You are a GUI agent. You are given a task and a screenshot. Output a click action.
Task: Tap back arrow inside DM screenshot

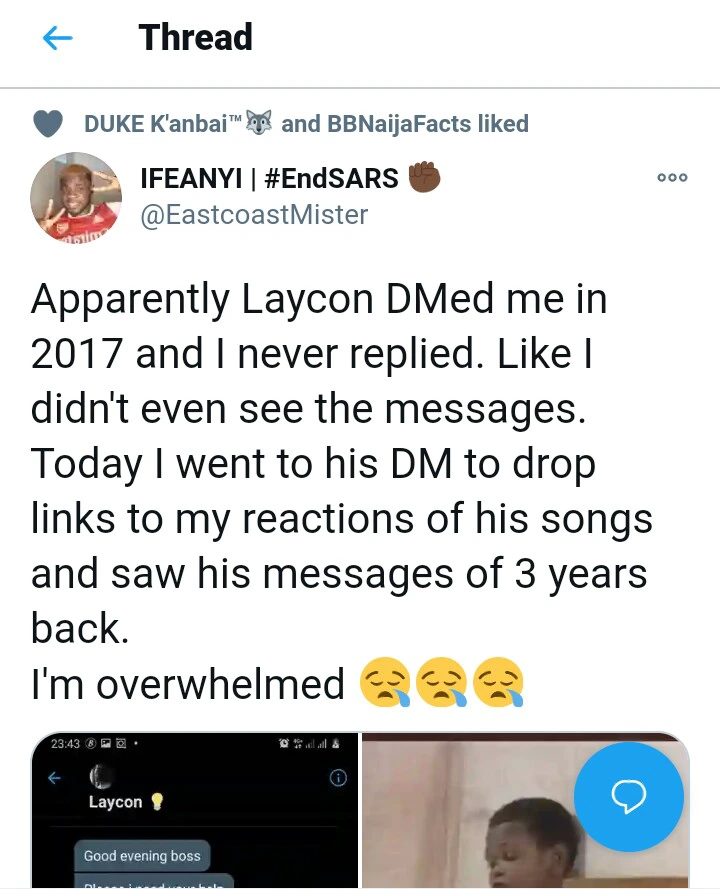pyautogui.click(x=55, y=777)
